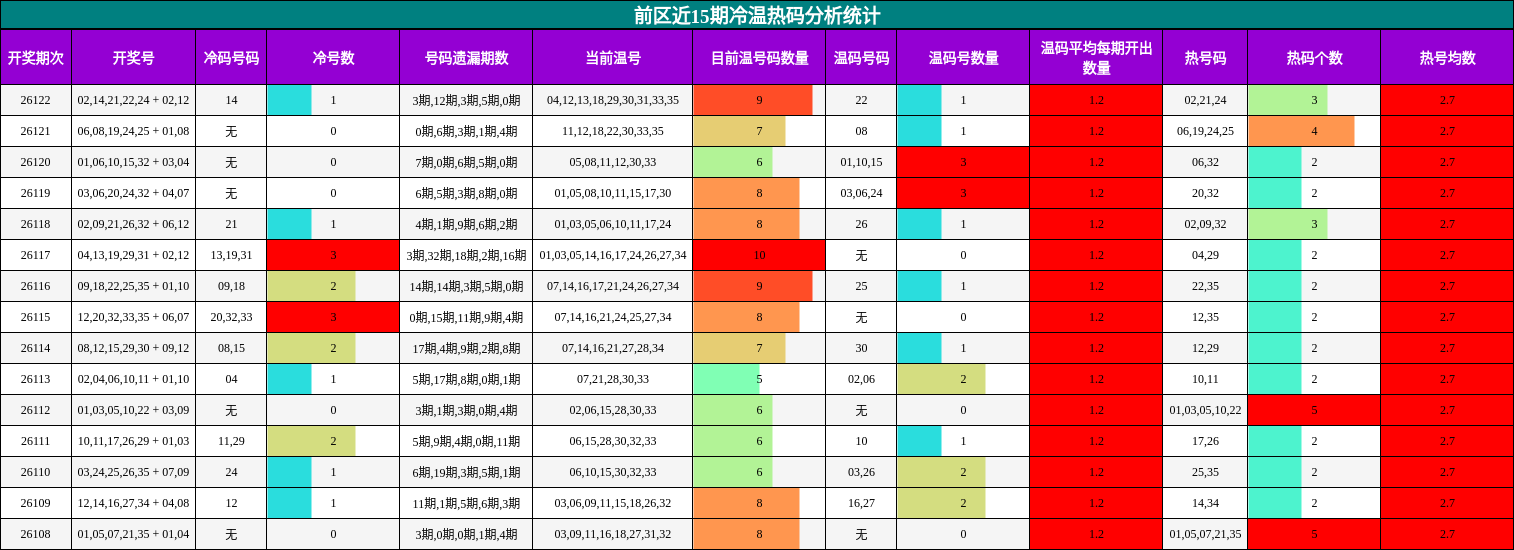Select issue number 26112
The image size is (1514, 550).
click(36, 410)
